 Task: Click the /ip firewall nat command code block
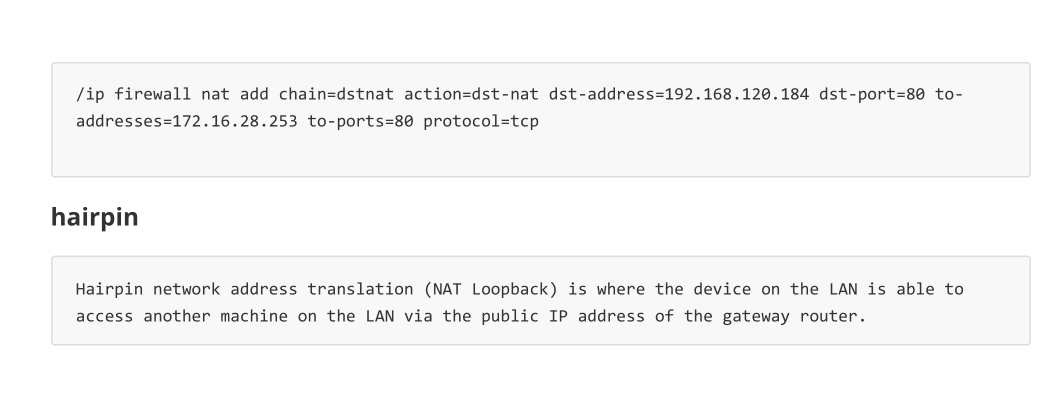point(541,120)
